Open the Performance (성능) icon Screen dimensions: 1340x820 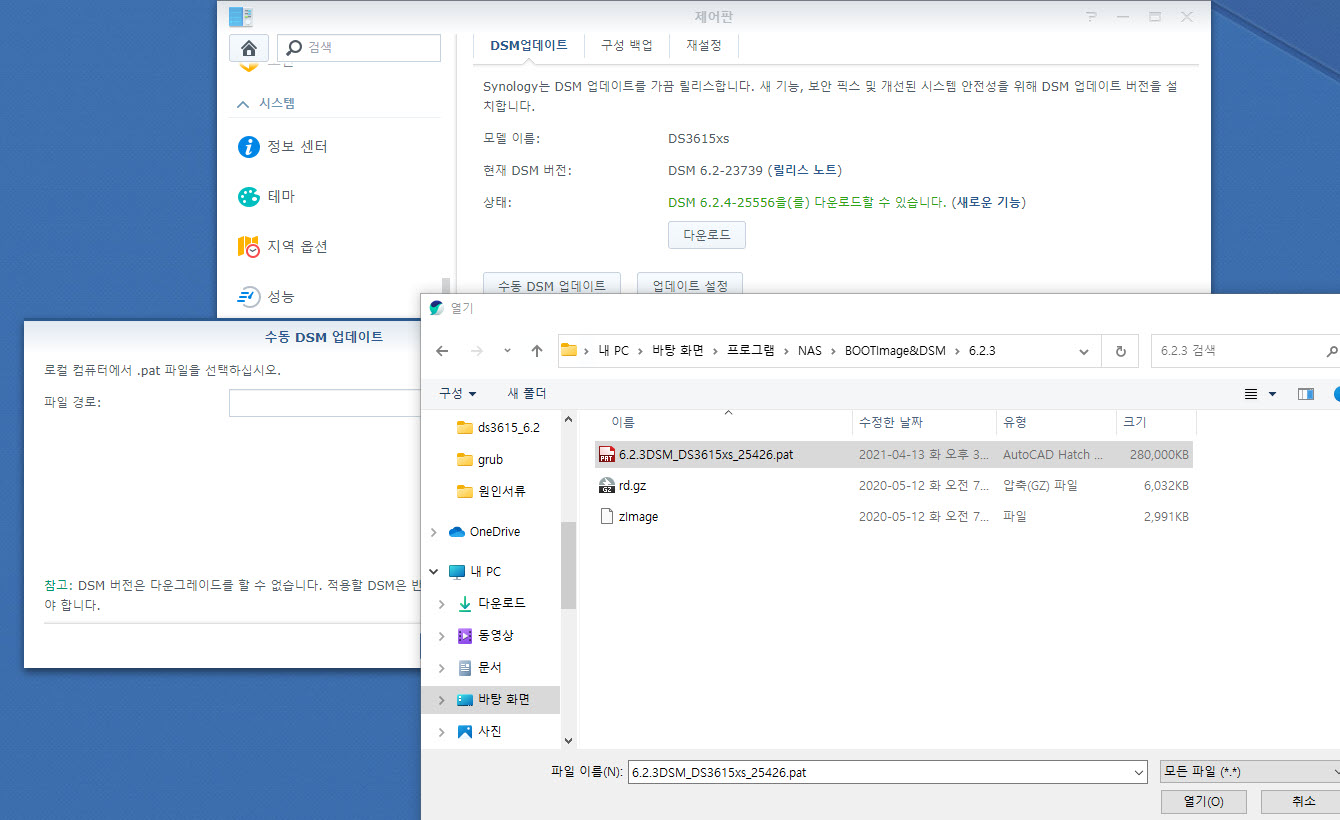click(x=248, y=297)
